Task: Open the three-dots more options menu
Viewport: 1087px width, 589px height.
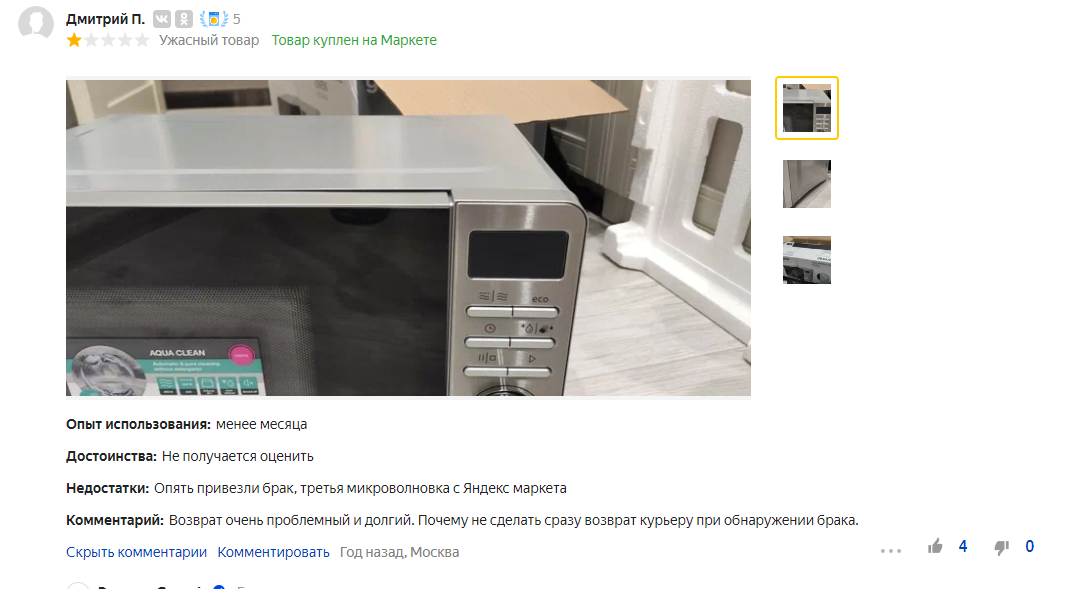Action: pos(891,551)
